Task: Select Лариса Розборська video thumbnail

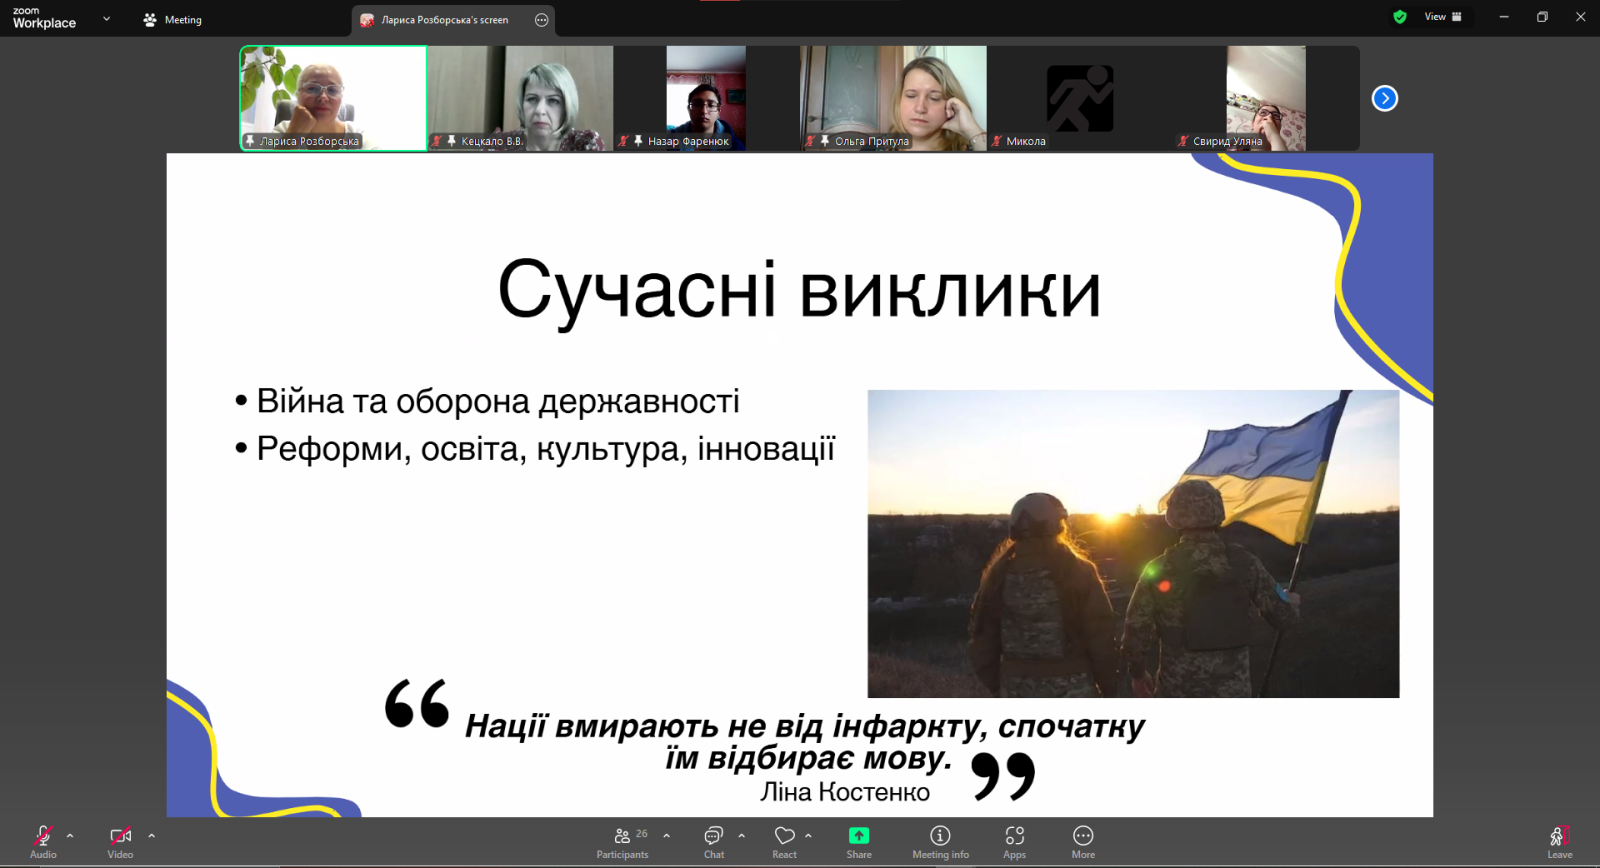Action: [x=333, y=98]
